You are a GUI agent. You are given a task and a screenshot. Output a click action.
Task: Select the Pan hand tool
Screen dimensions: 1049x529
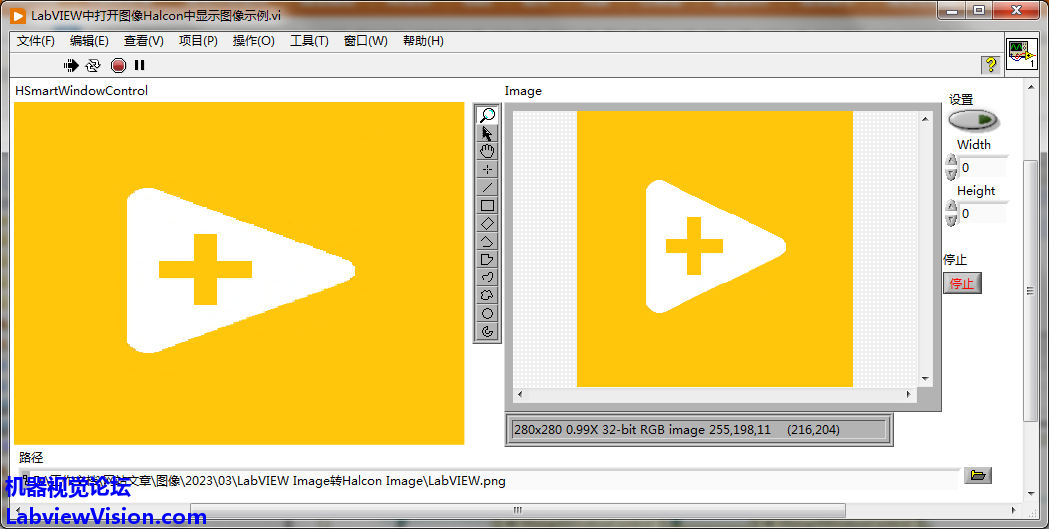click(487, 151)
